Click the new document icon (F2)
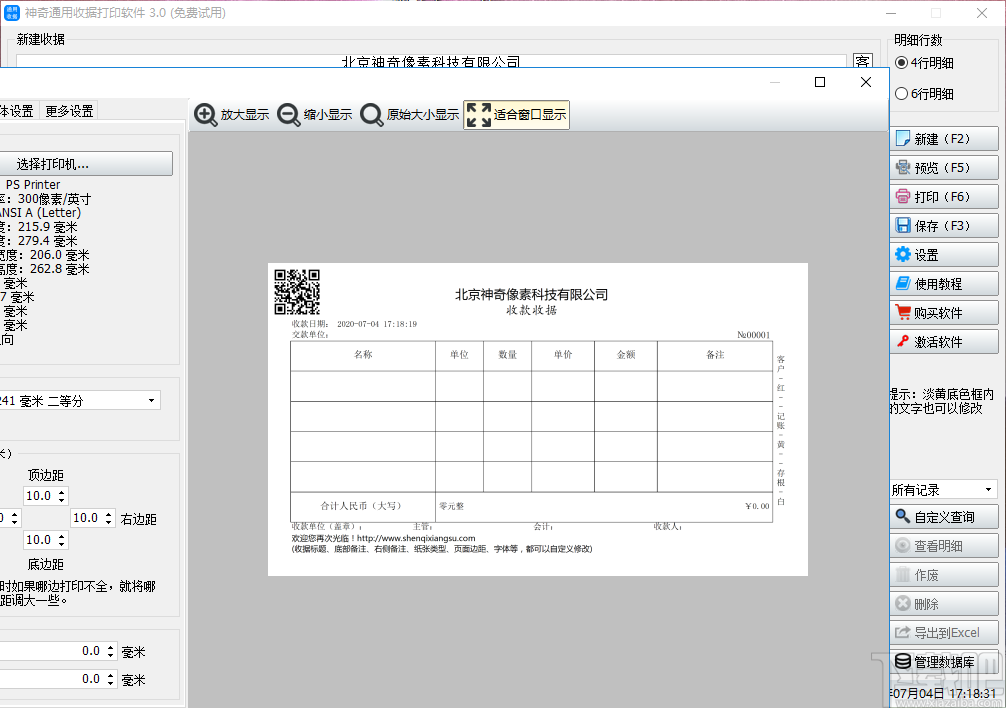 click(903, 139)
